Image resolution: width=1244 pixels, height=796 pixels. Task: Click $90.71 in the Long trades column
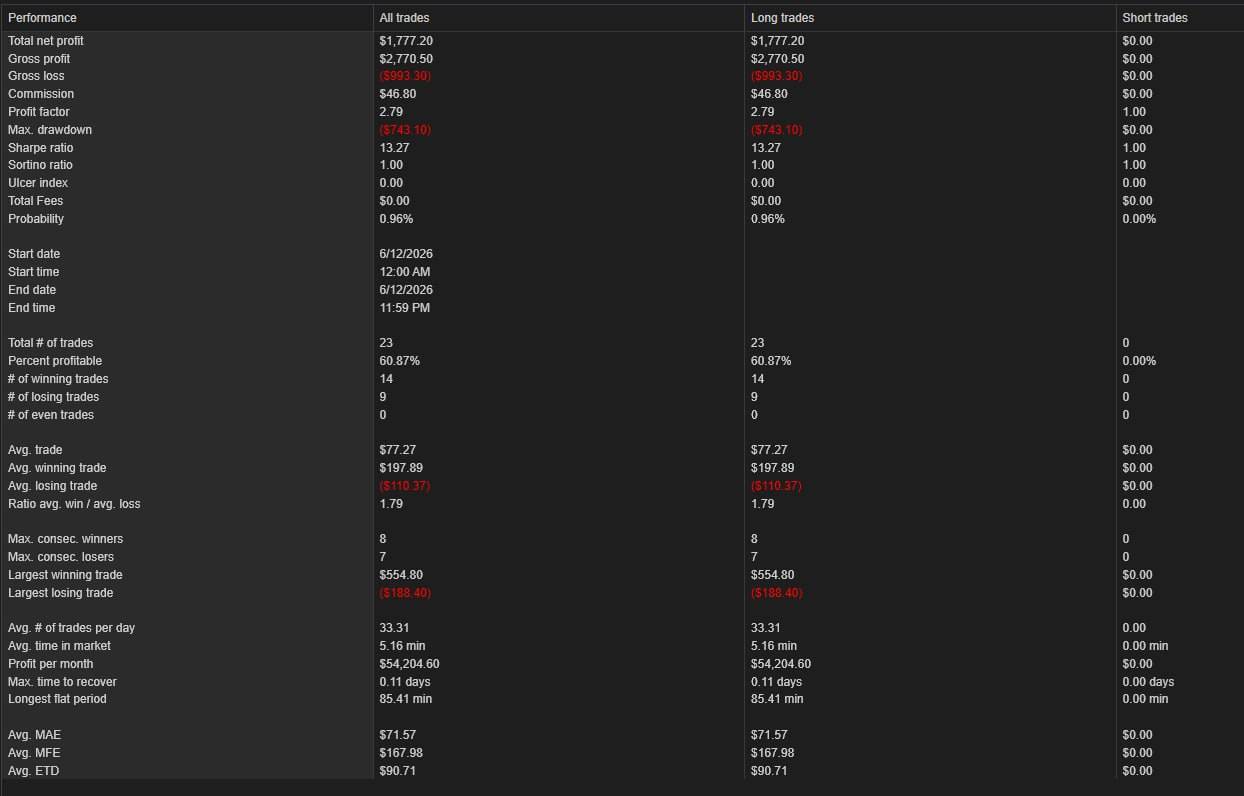pos(769,771)
